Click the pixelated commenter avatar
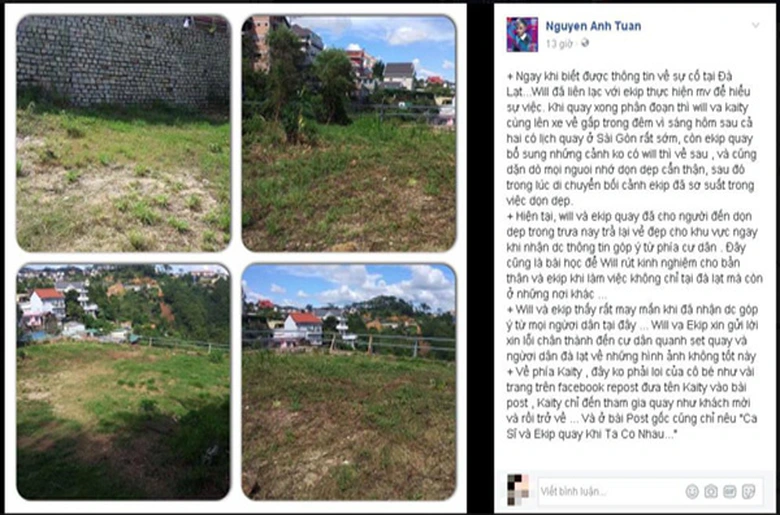780x515 pixels. 518,490
